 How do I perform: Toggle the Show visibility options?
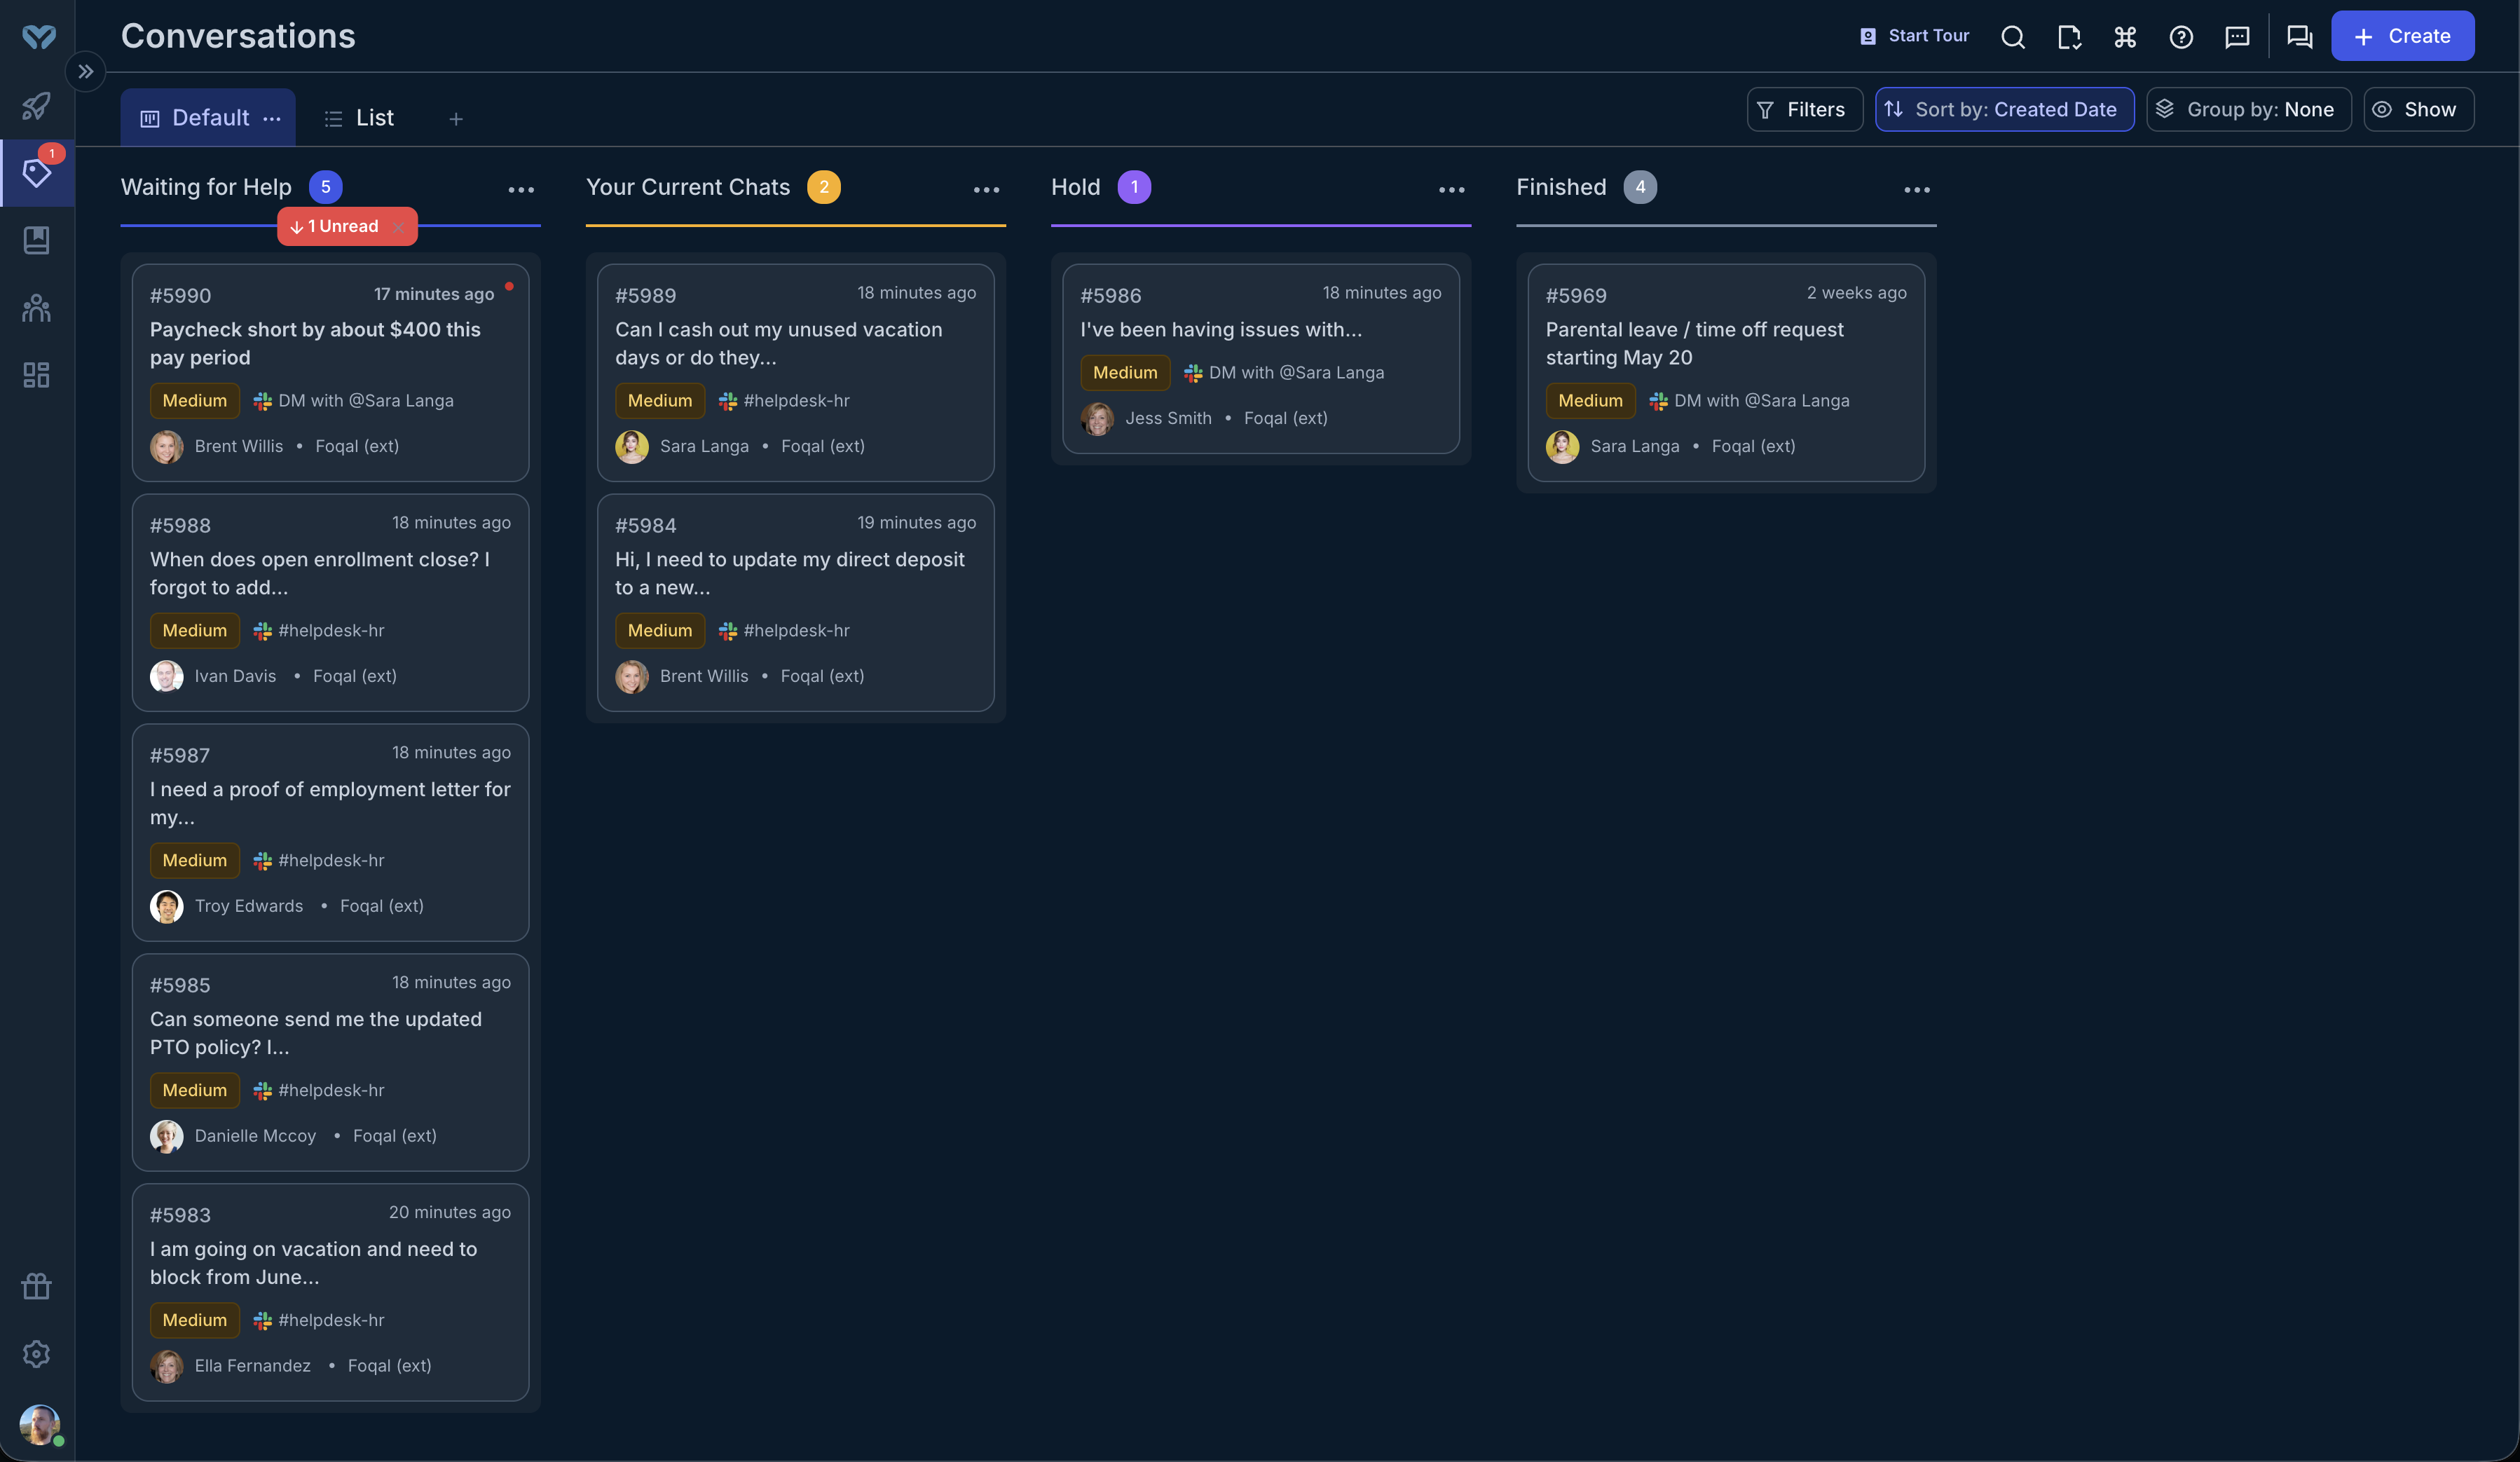point(2418,109)
